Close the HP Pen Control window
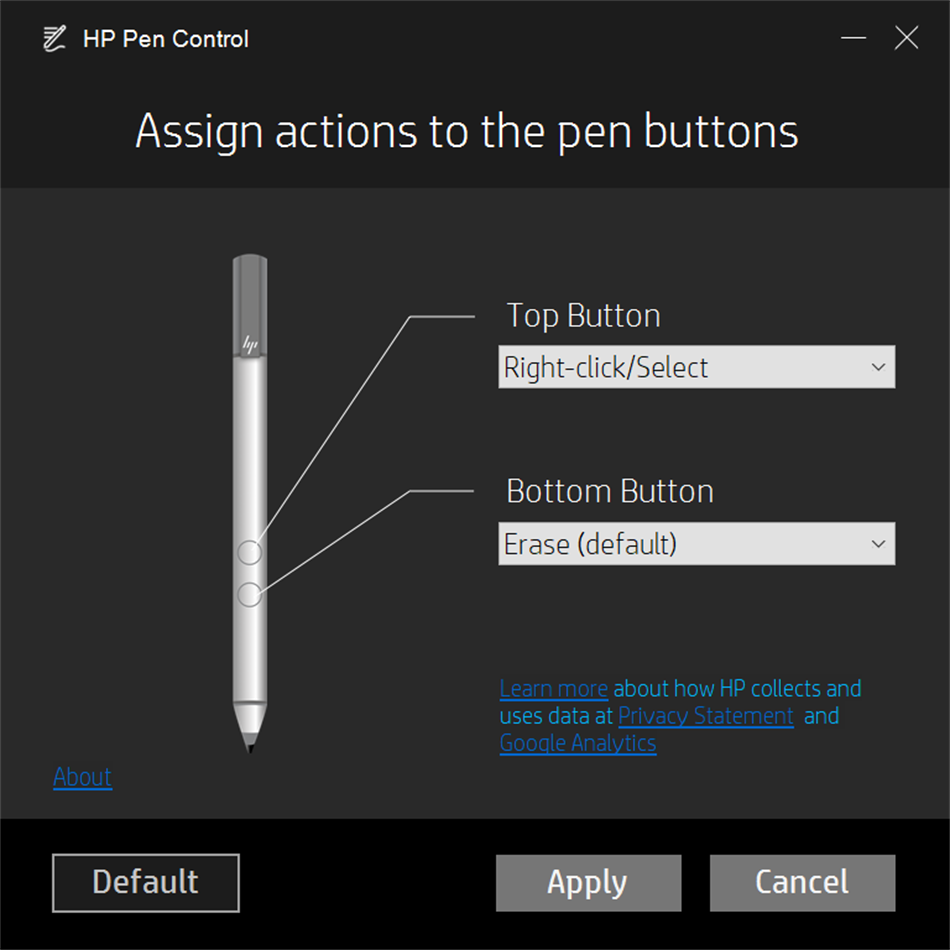 906,39
